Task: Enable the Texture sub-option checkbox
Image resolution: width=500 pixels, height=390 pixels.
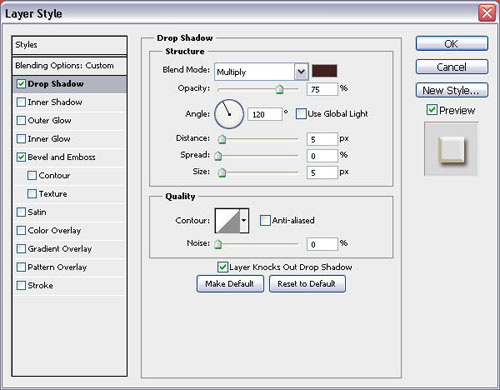Action: [32, 194]
